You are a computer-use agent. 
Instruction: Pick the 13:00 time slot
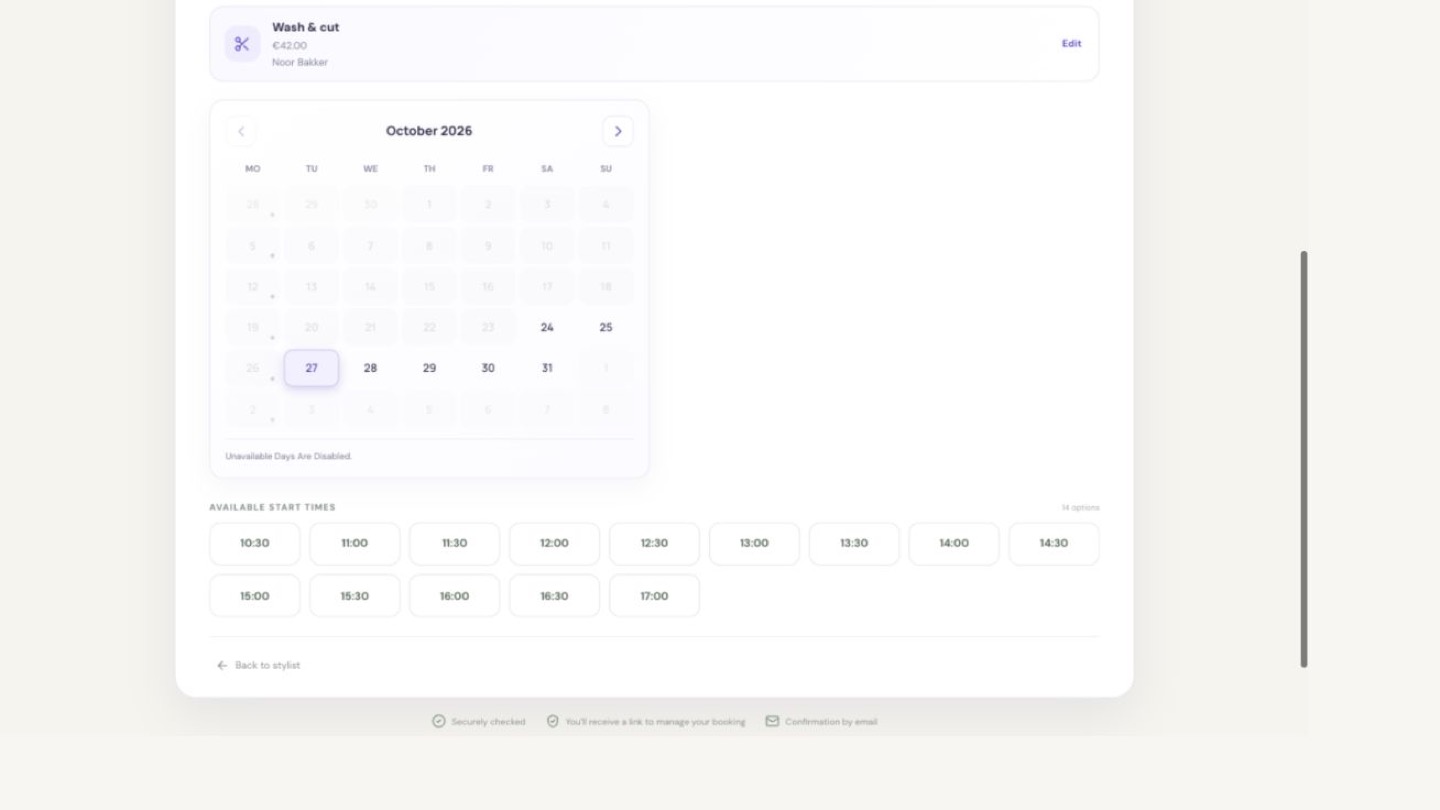point(755,544)
